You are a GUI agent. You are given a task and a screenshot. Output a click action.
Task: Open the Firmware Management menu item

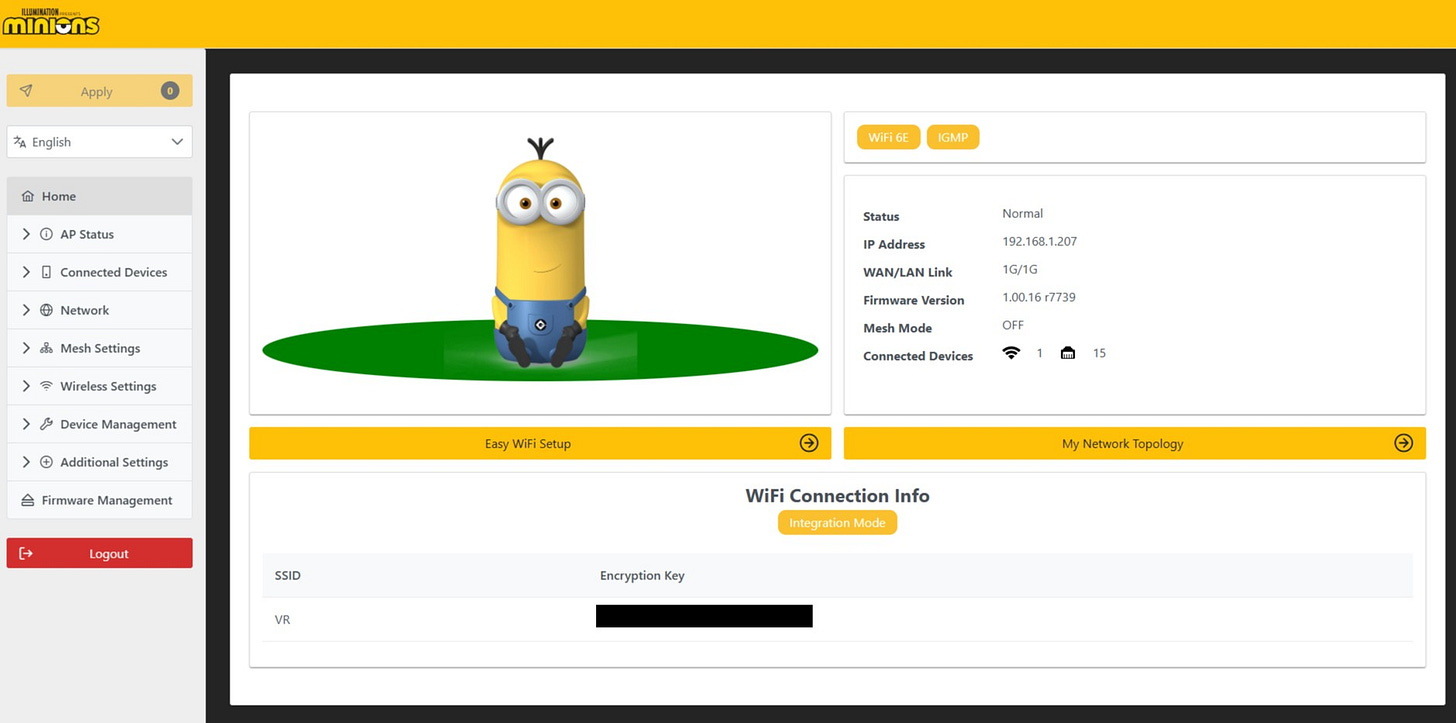tap(99, 500)
